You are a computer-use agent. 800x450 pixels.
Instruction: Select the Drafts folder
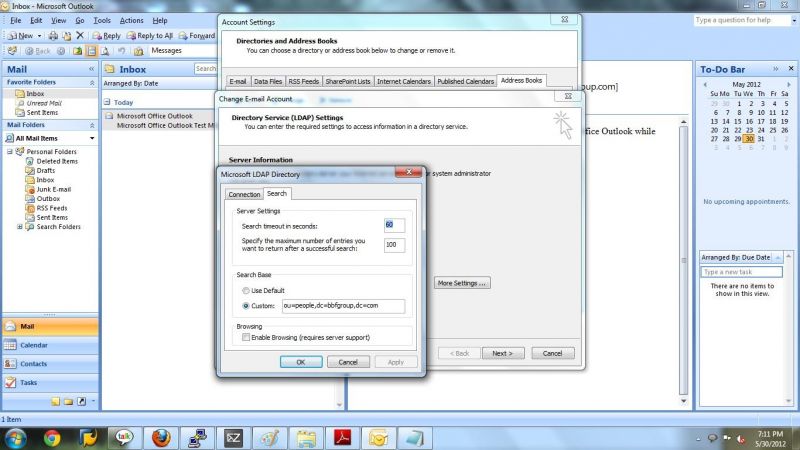pyautogui.click(x=45, y=170)
